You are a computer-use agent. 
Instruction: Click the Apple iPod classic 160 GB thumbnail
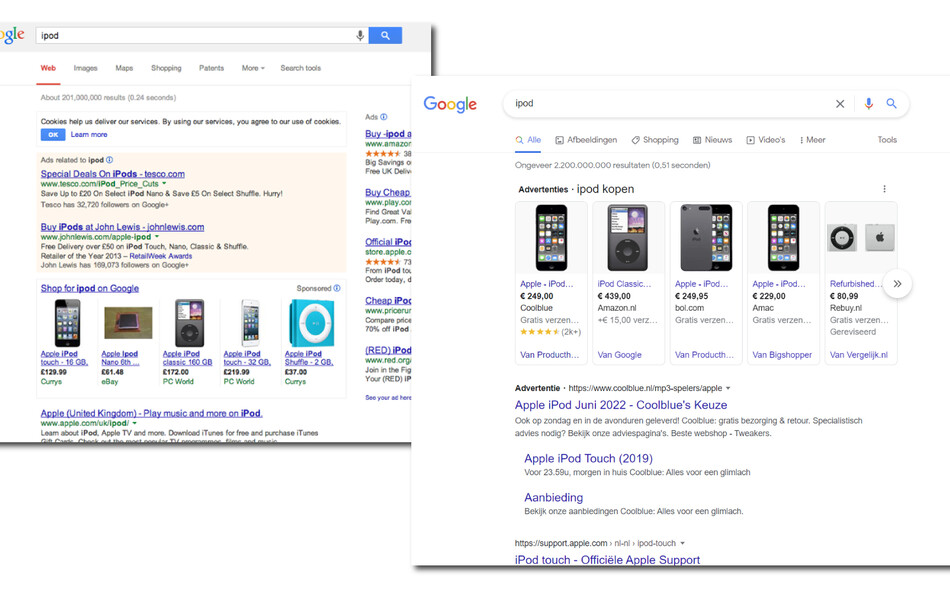pyautogui.click(x=189, y=322)
